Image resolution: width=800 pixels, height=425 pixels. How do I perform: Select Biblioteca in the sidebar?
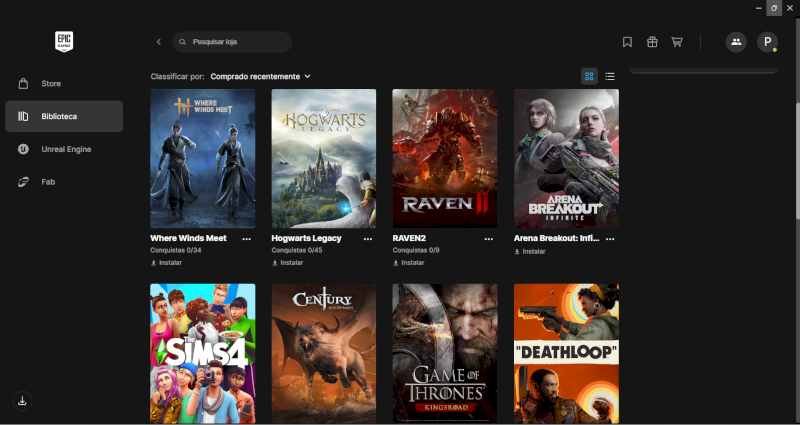point(64,116)
